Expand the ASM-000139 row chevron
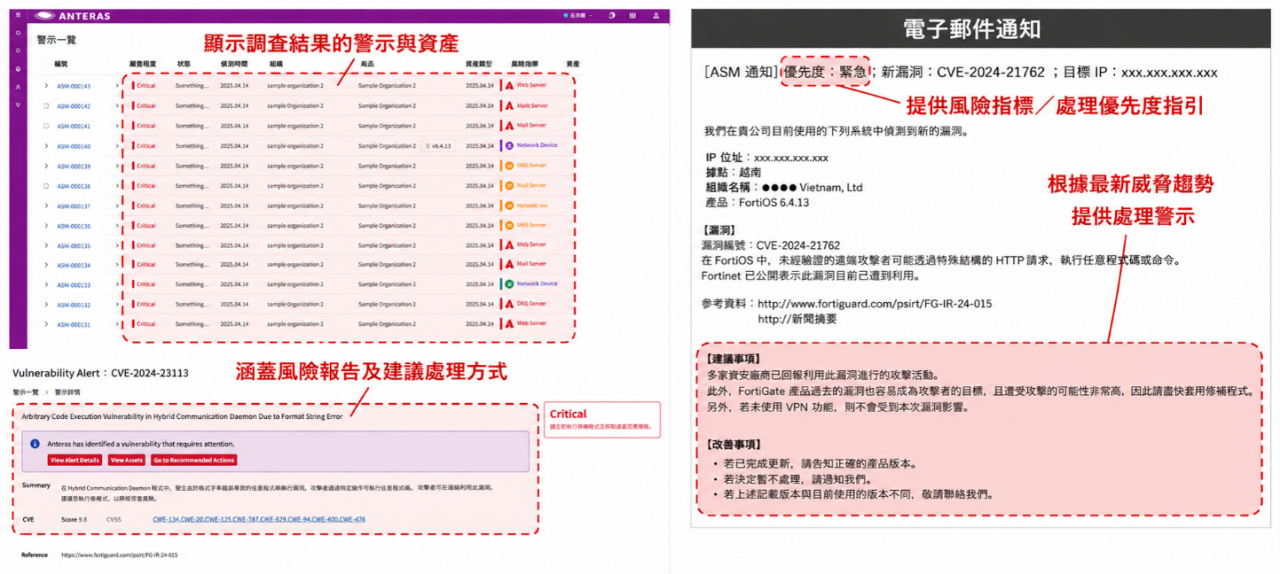This screenshot has height=574, width=1280. tap(46, 166)
